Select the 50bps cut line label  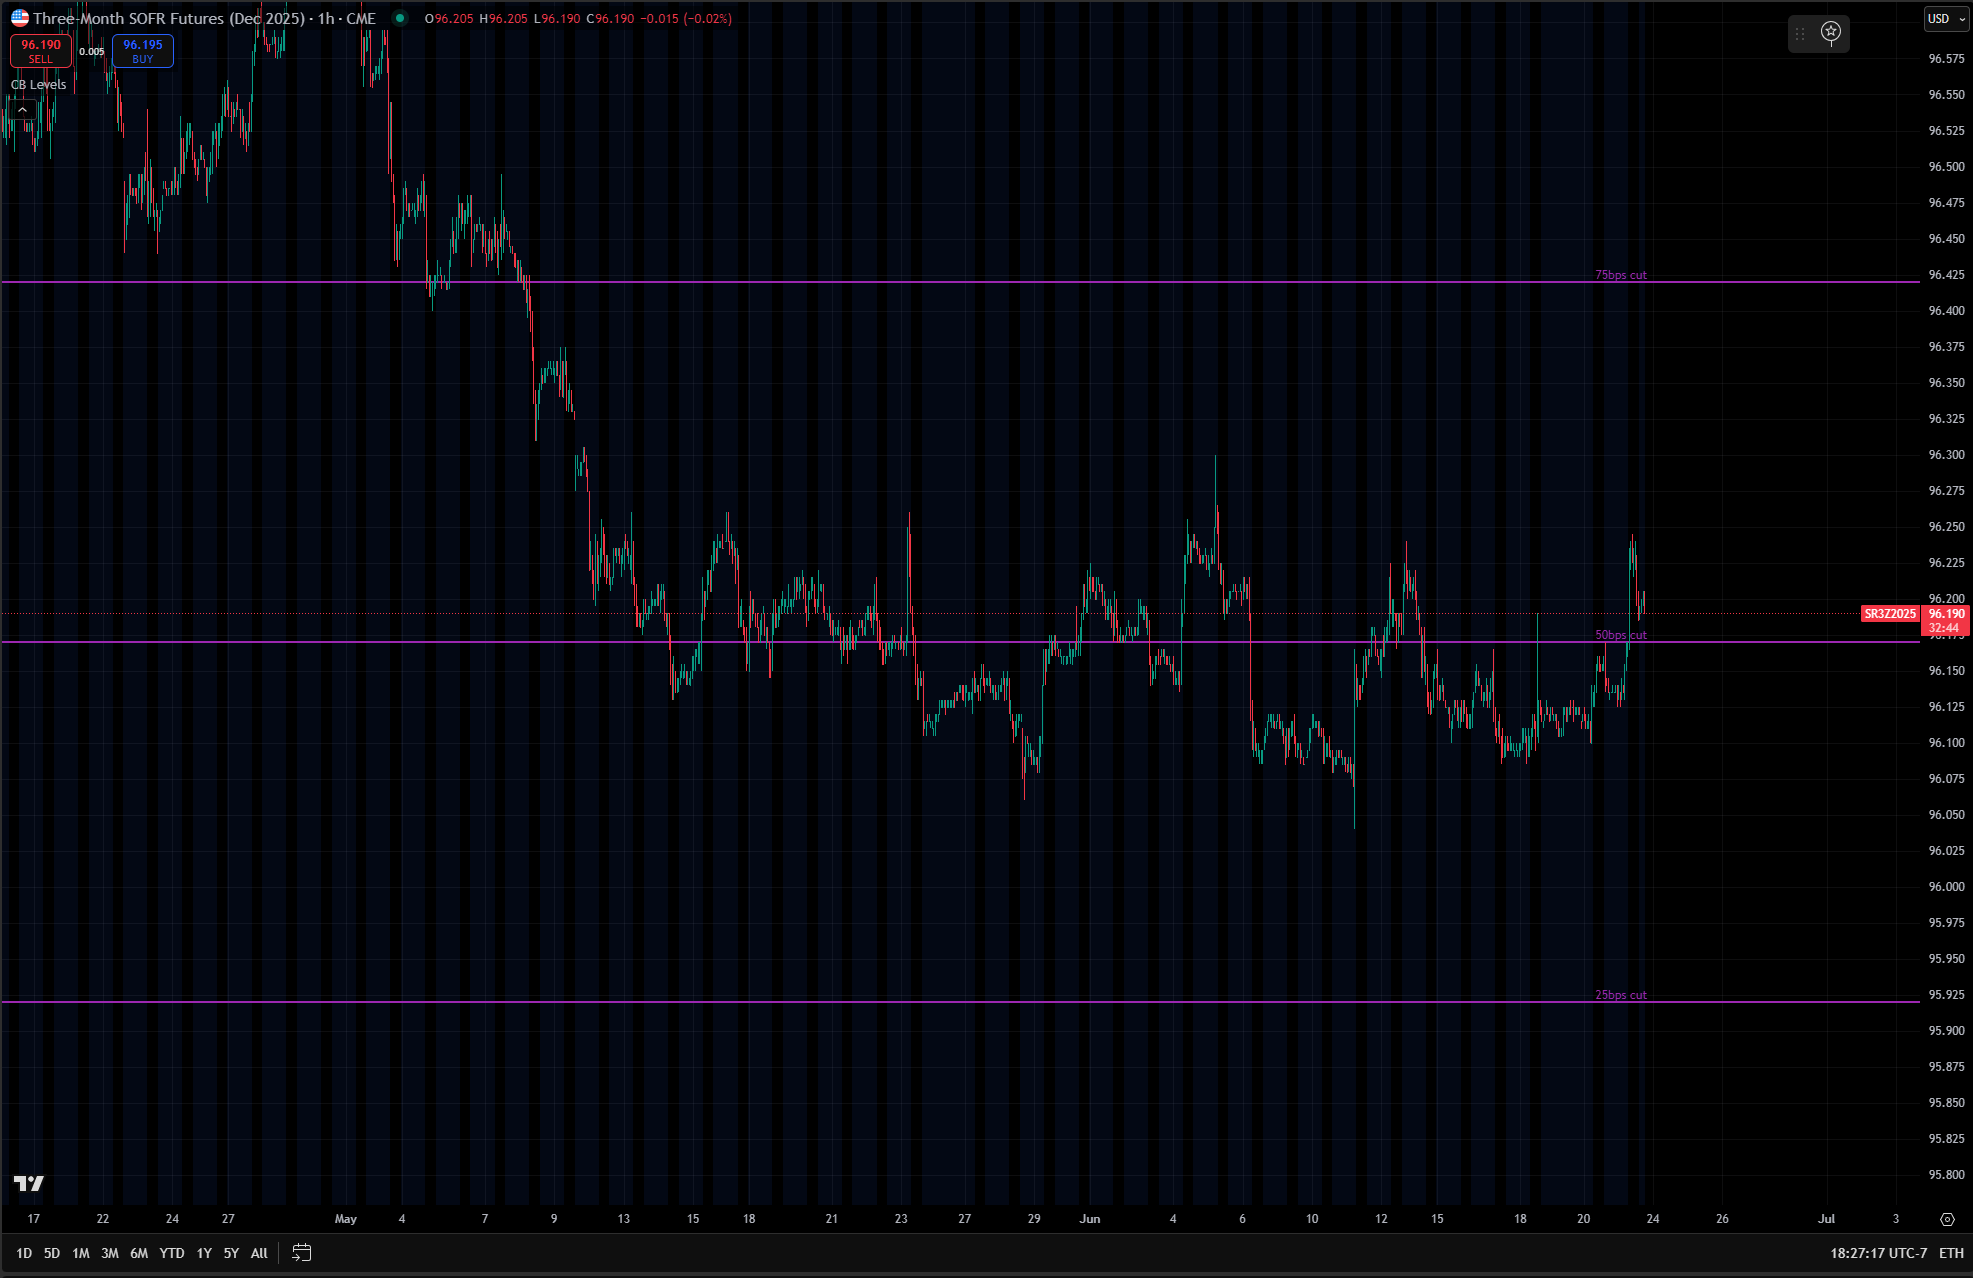(x=1620, y=635)
